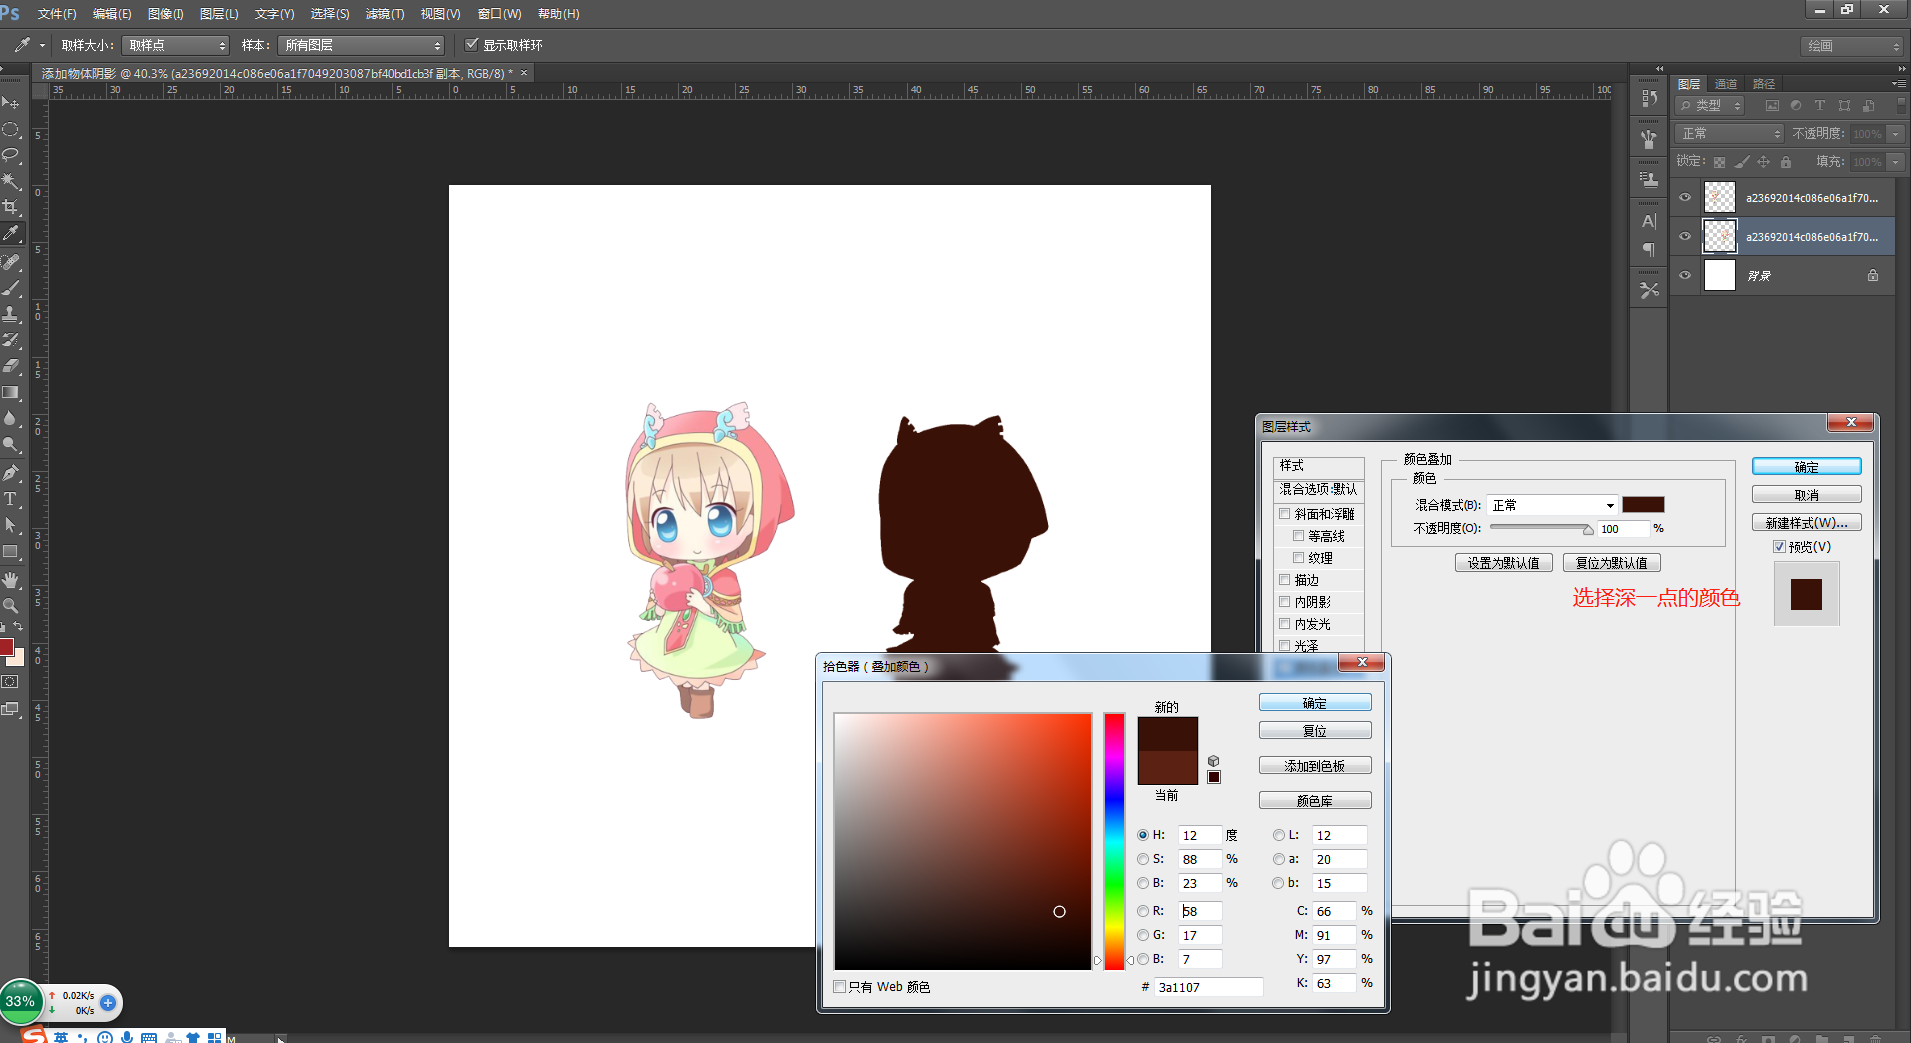The image size is (1911, 1043).
Task: Click 取消 in the 图层样式 dialog
Action: (1806, 495)
